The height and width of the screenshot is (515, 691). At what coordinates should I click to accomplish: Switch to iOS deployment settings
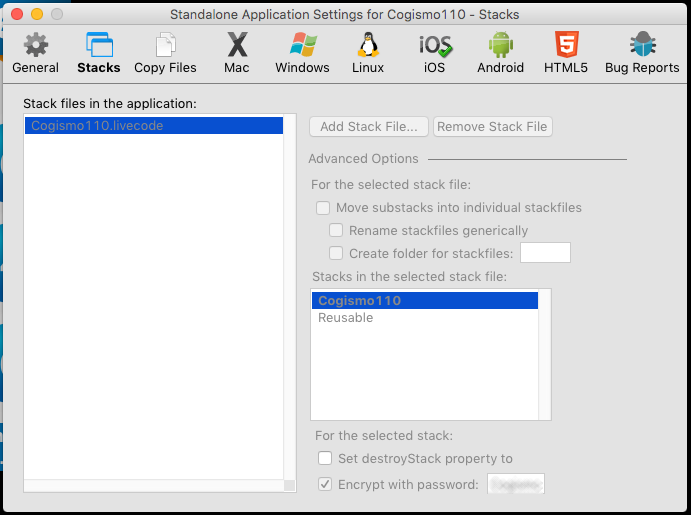(434, 52)
